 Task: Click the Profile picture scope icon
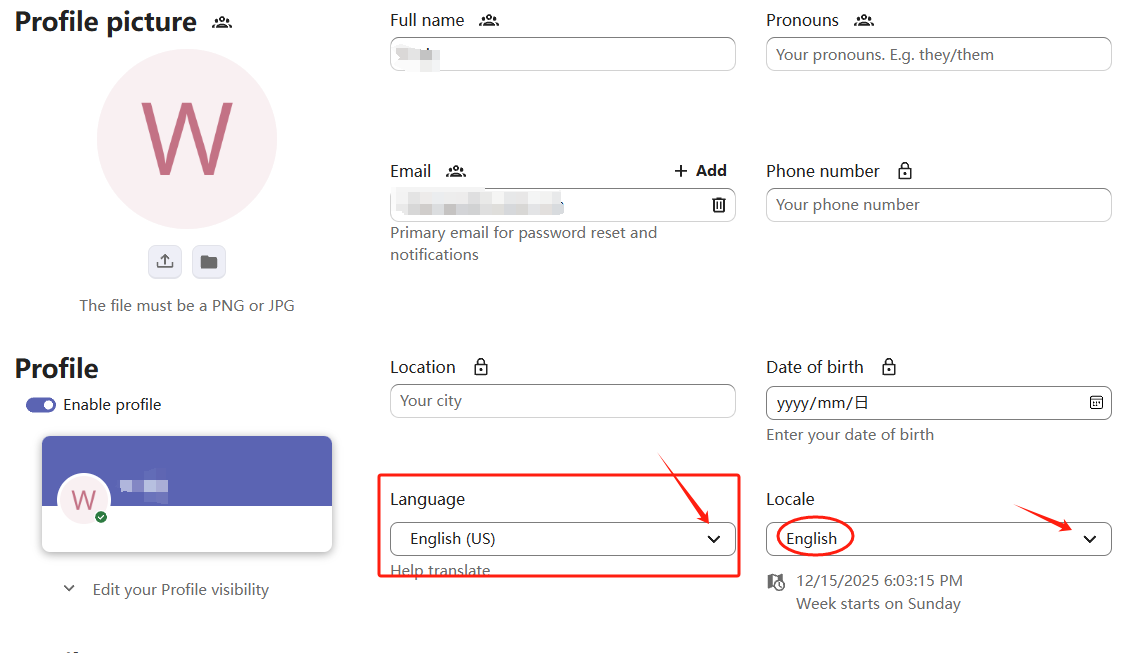222,22
